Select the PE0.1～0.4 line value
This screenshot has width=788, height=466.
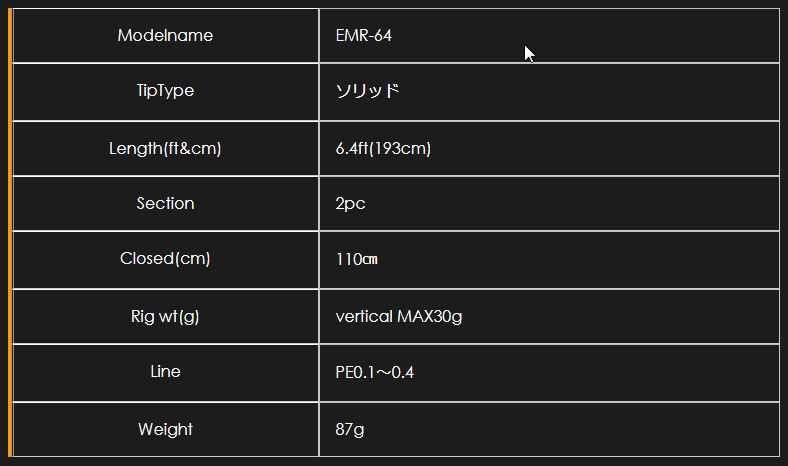374,372
